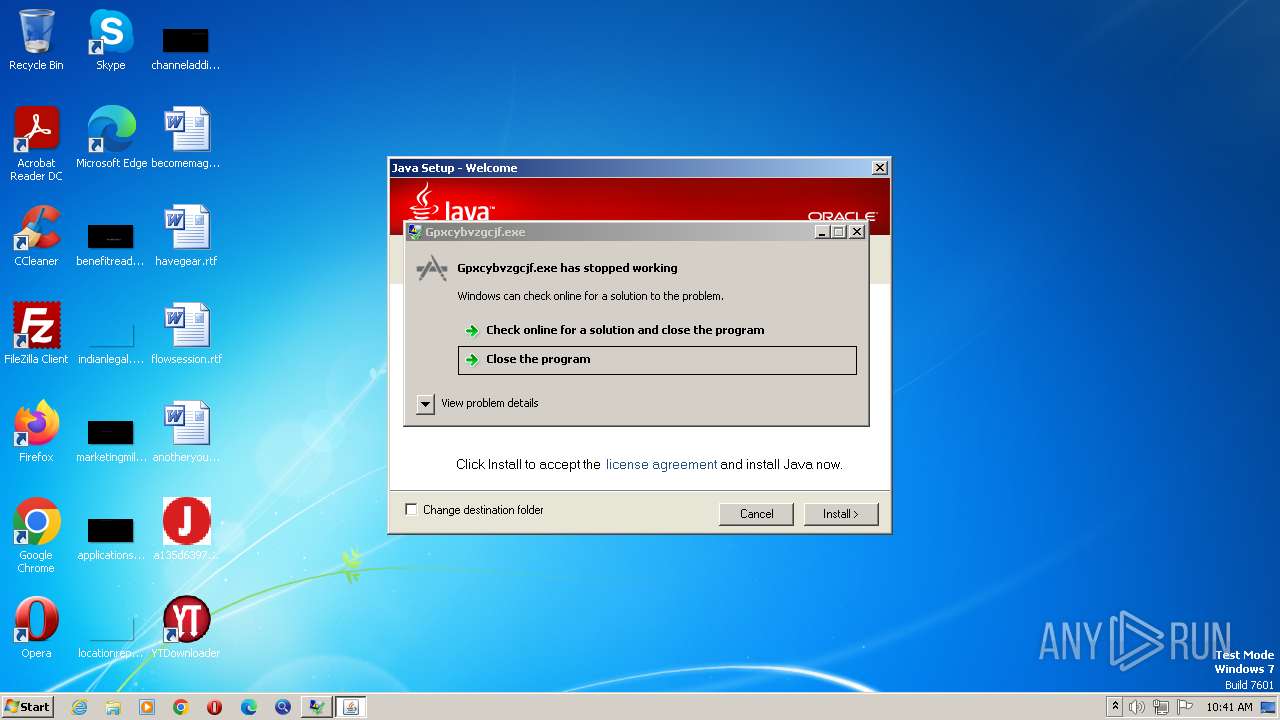
Task: Select the becomemag document icon on desktop
Action: [x=186, y=137]
